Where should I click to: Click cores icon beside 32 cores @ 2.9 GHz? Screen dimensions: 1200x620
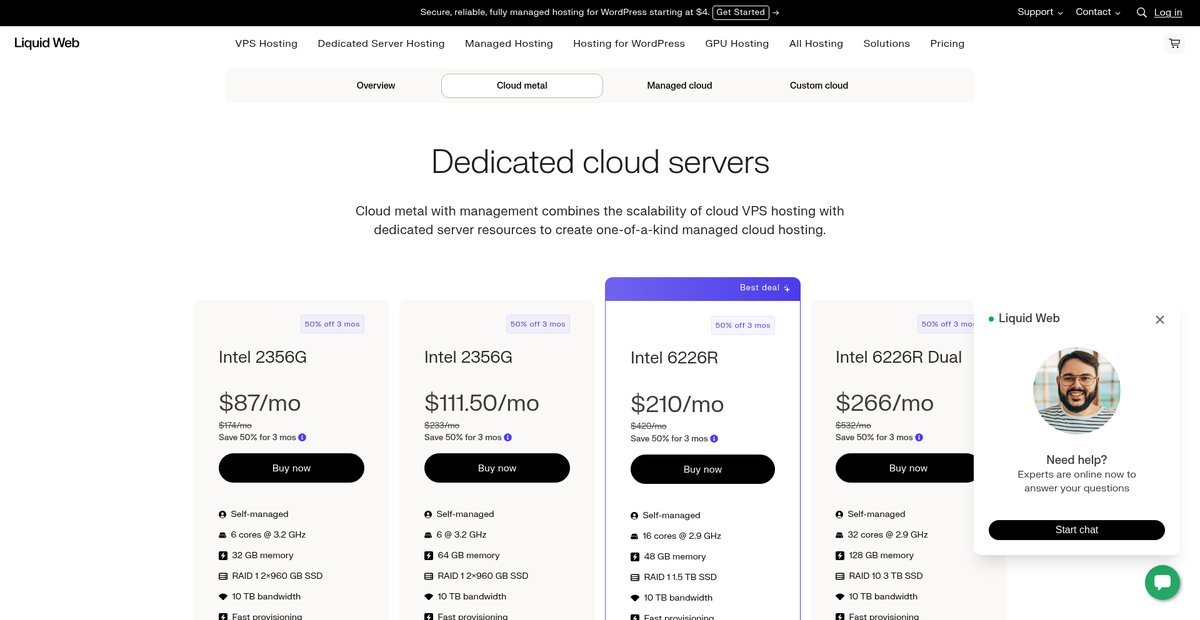[839, 535]
